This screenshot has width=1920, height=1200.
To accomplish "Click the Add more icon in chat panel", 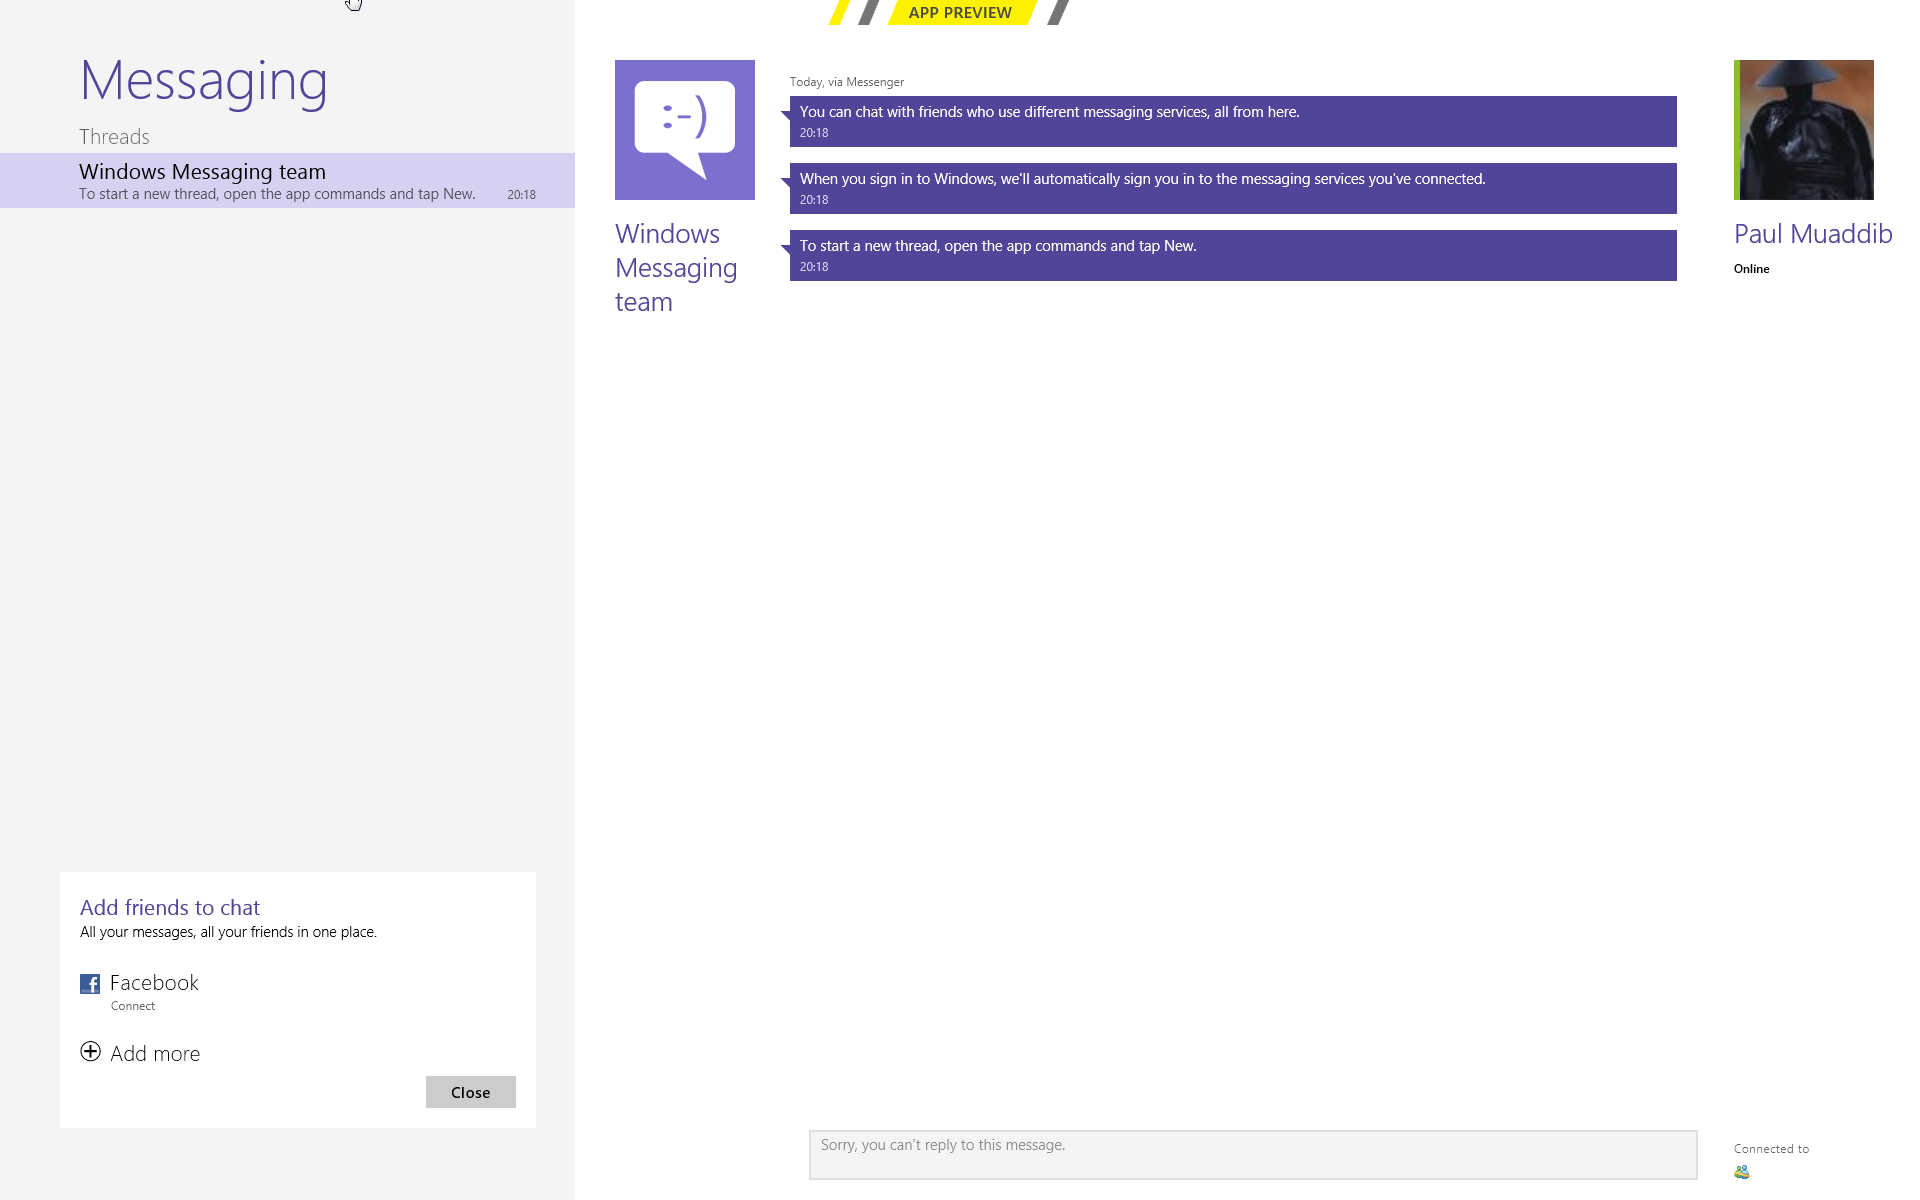I will pos(90,1052).
